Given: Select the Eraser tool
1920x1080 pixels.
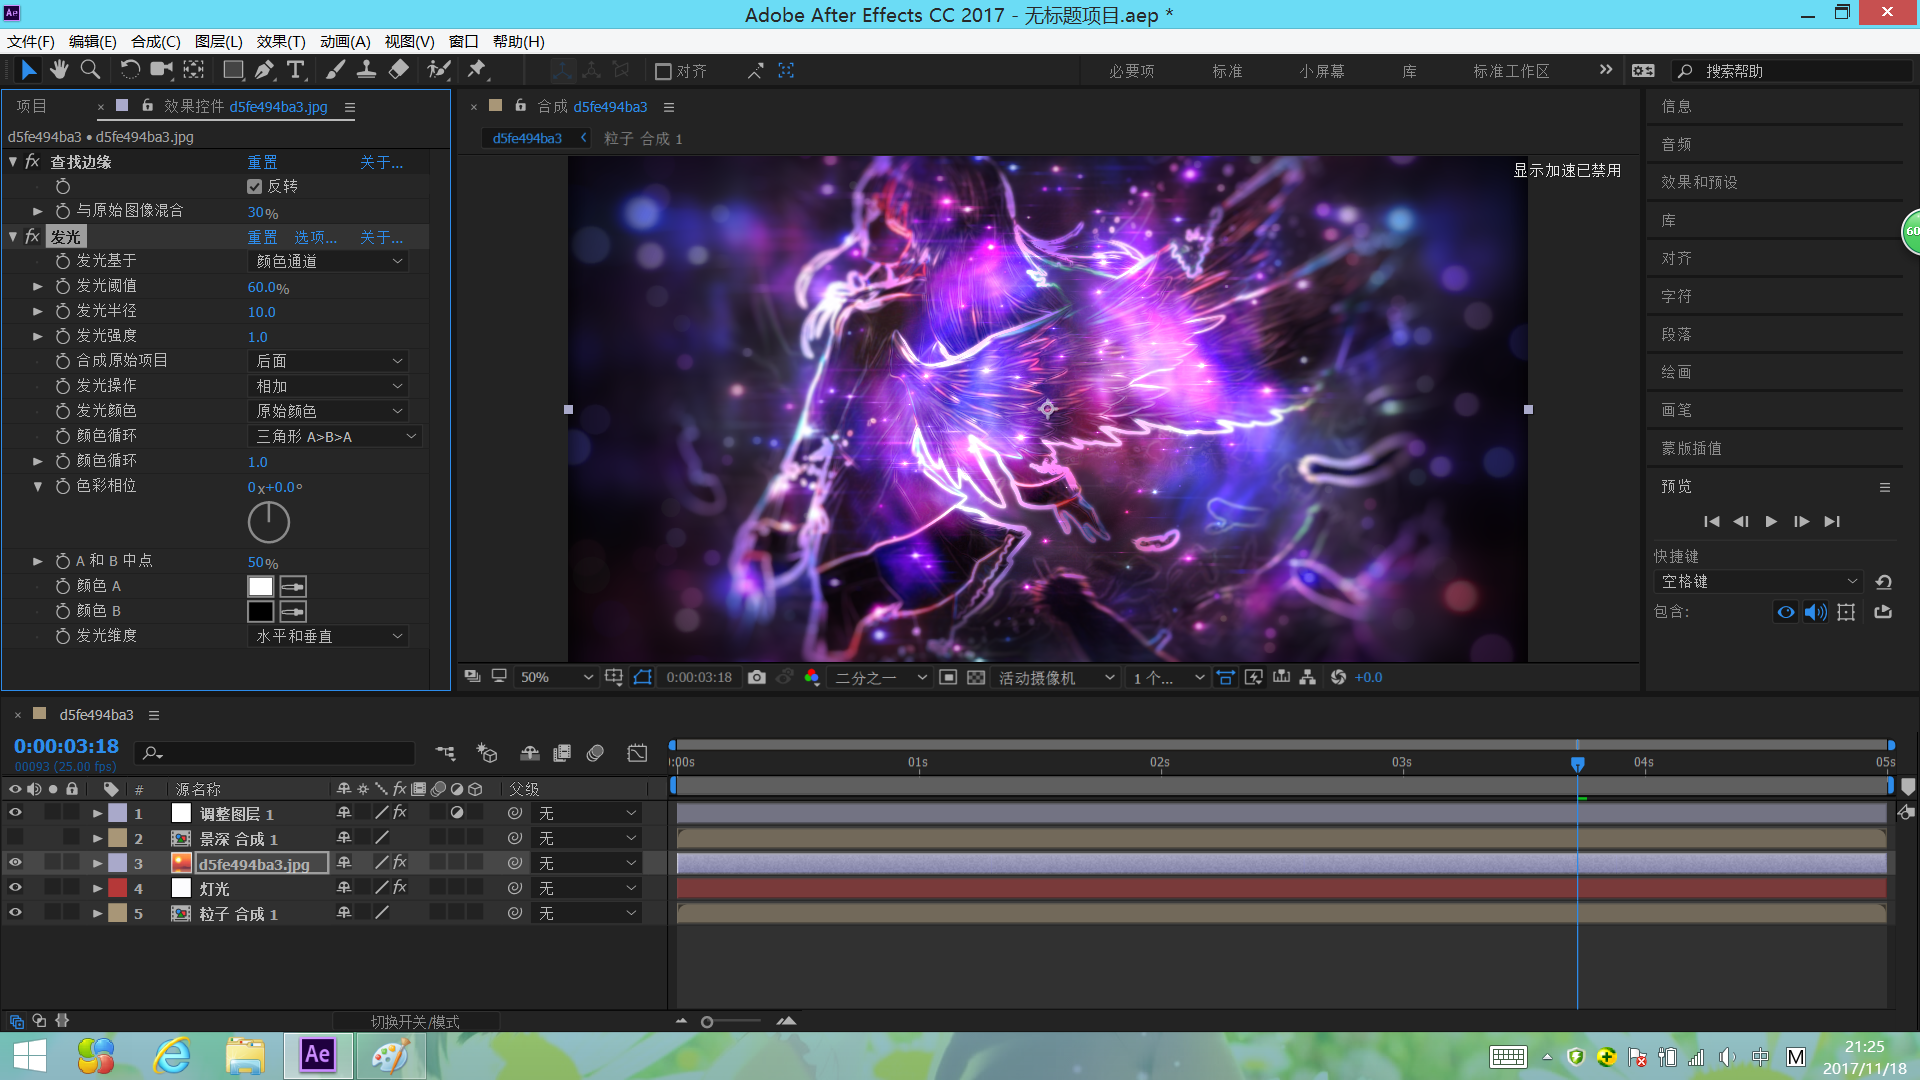Looking at the screenshot, I should 398,70.
